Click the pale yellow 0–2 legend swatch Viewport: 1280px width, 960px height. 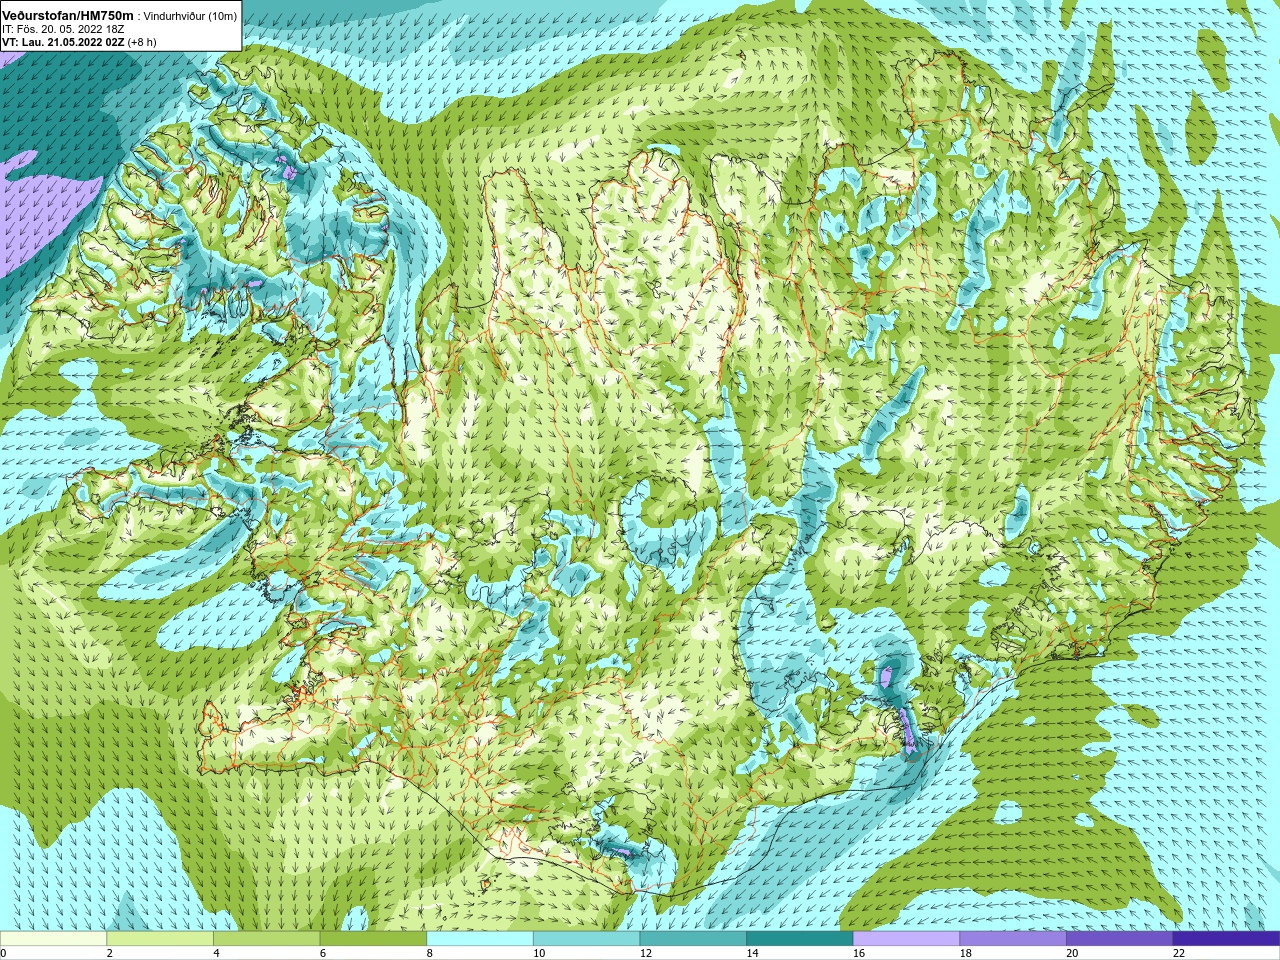point(53,939)
